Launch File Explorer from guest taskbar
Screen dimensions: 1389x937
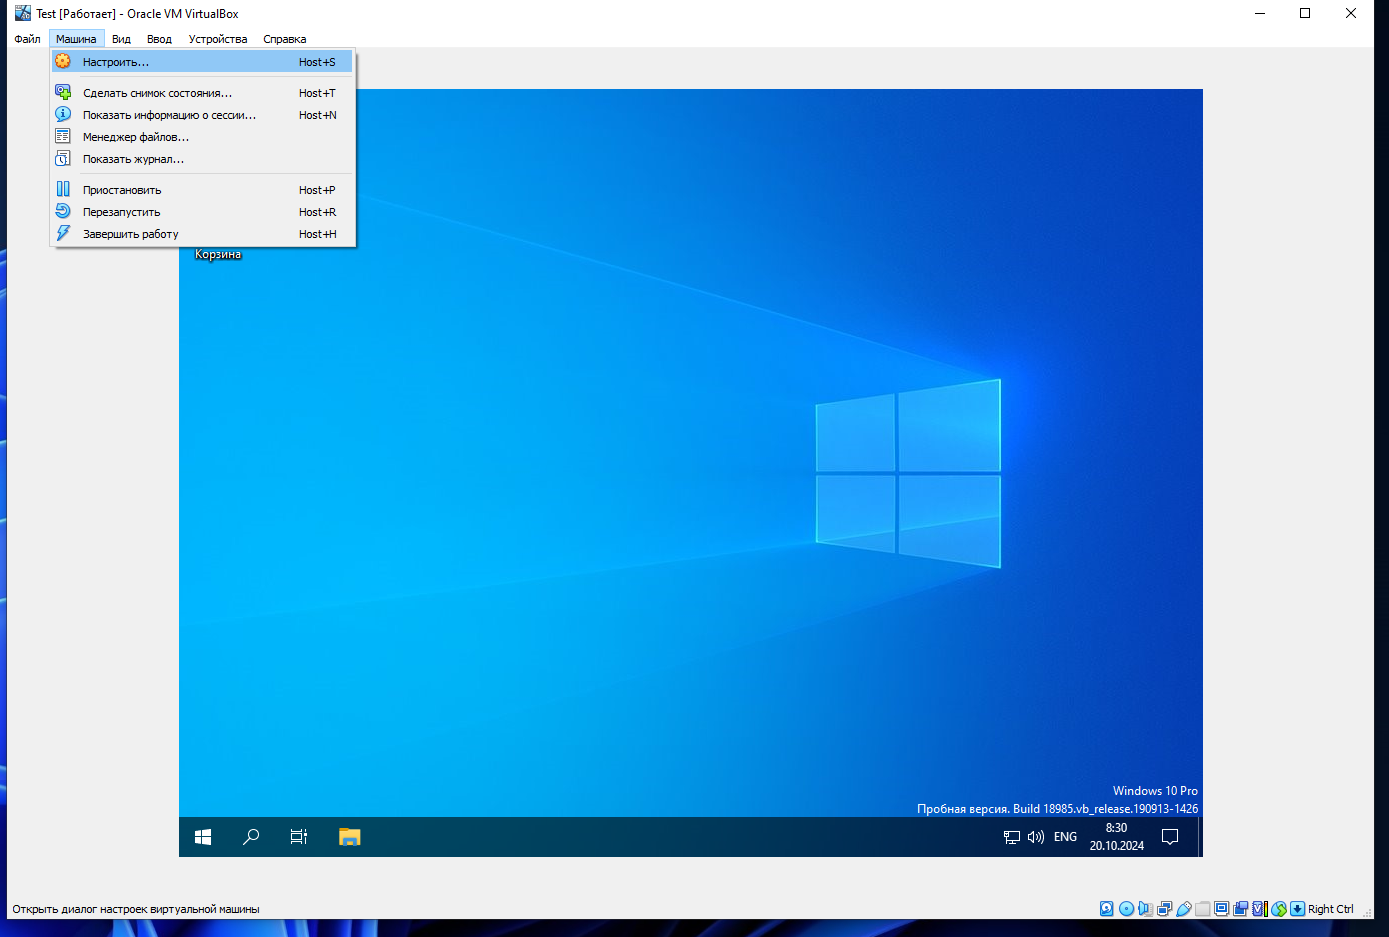(x=349, y=837)
